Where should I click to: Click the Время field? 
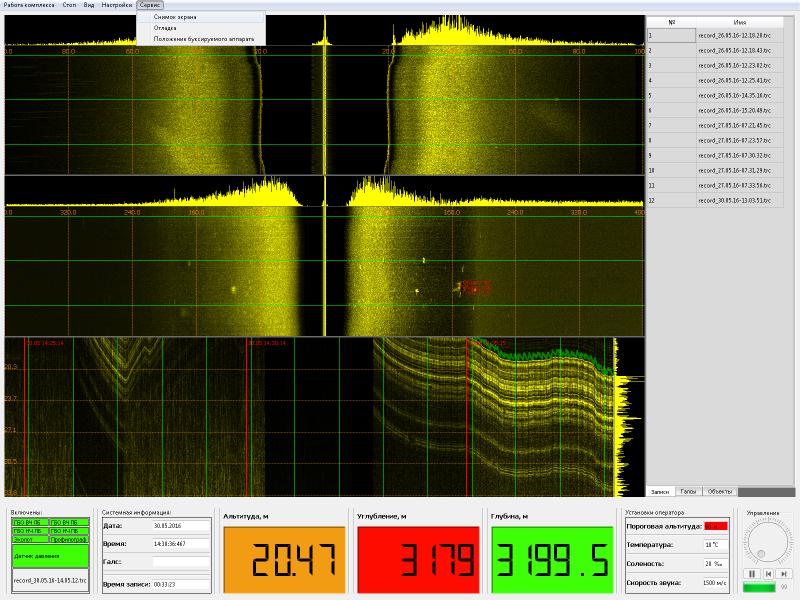tap(181, 544)
